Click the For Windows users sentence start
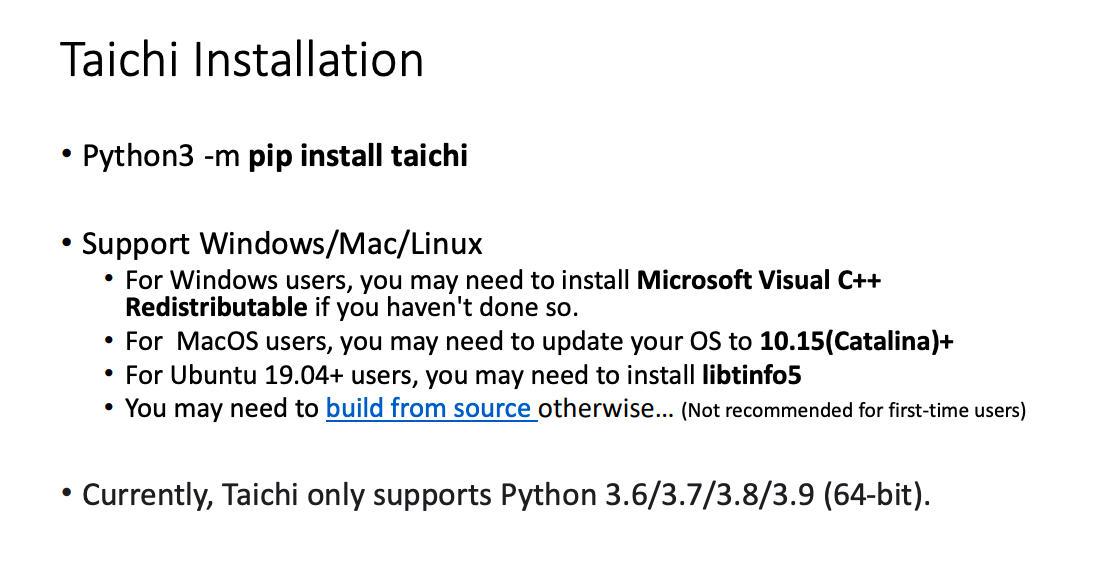This screenshot has width=1102, height=561. [x=238, y=280]
